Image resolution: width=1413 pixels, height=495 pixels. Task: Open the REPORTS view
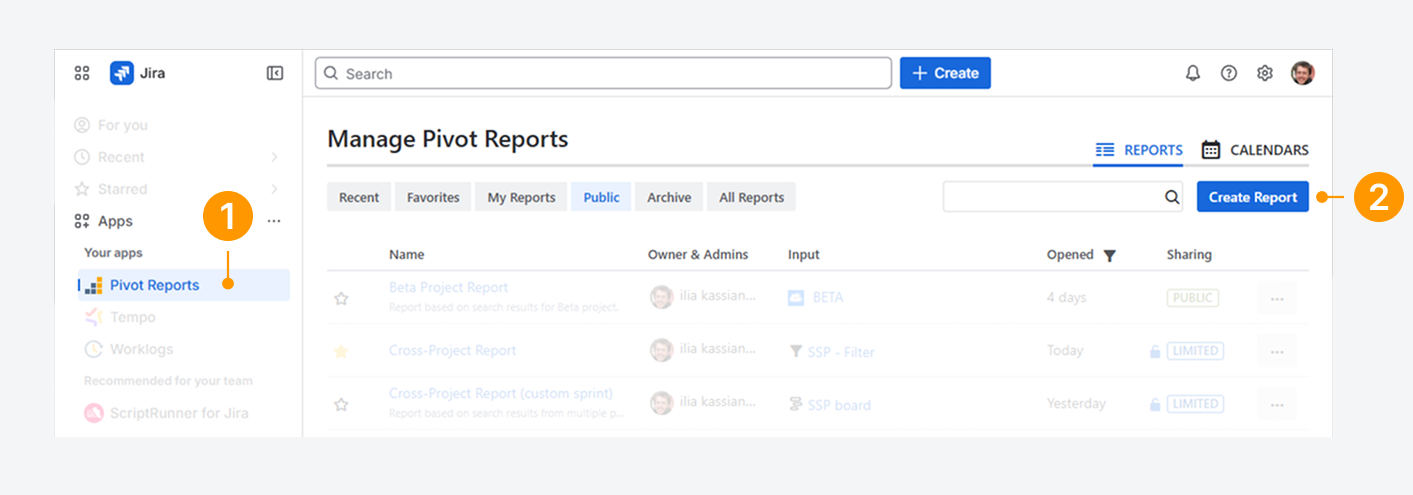coord(1139,150)
